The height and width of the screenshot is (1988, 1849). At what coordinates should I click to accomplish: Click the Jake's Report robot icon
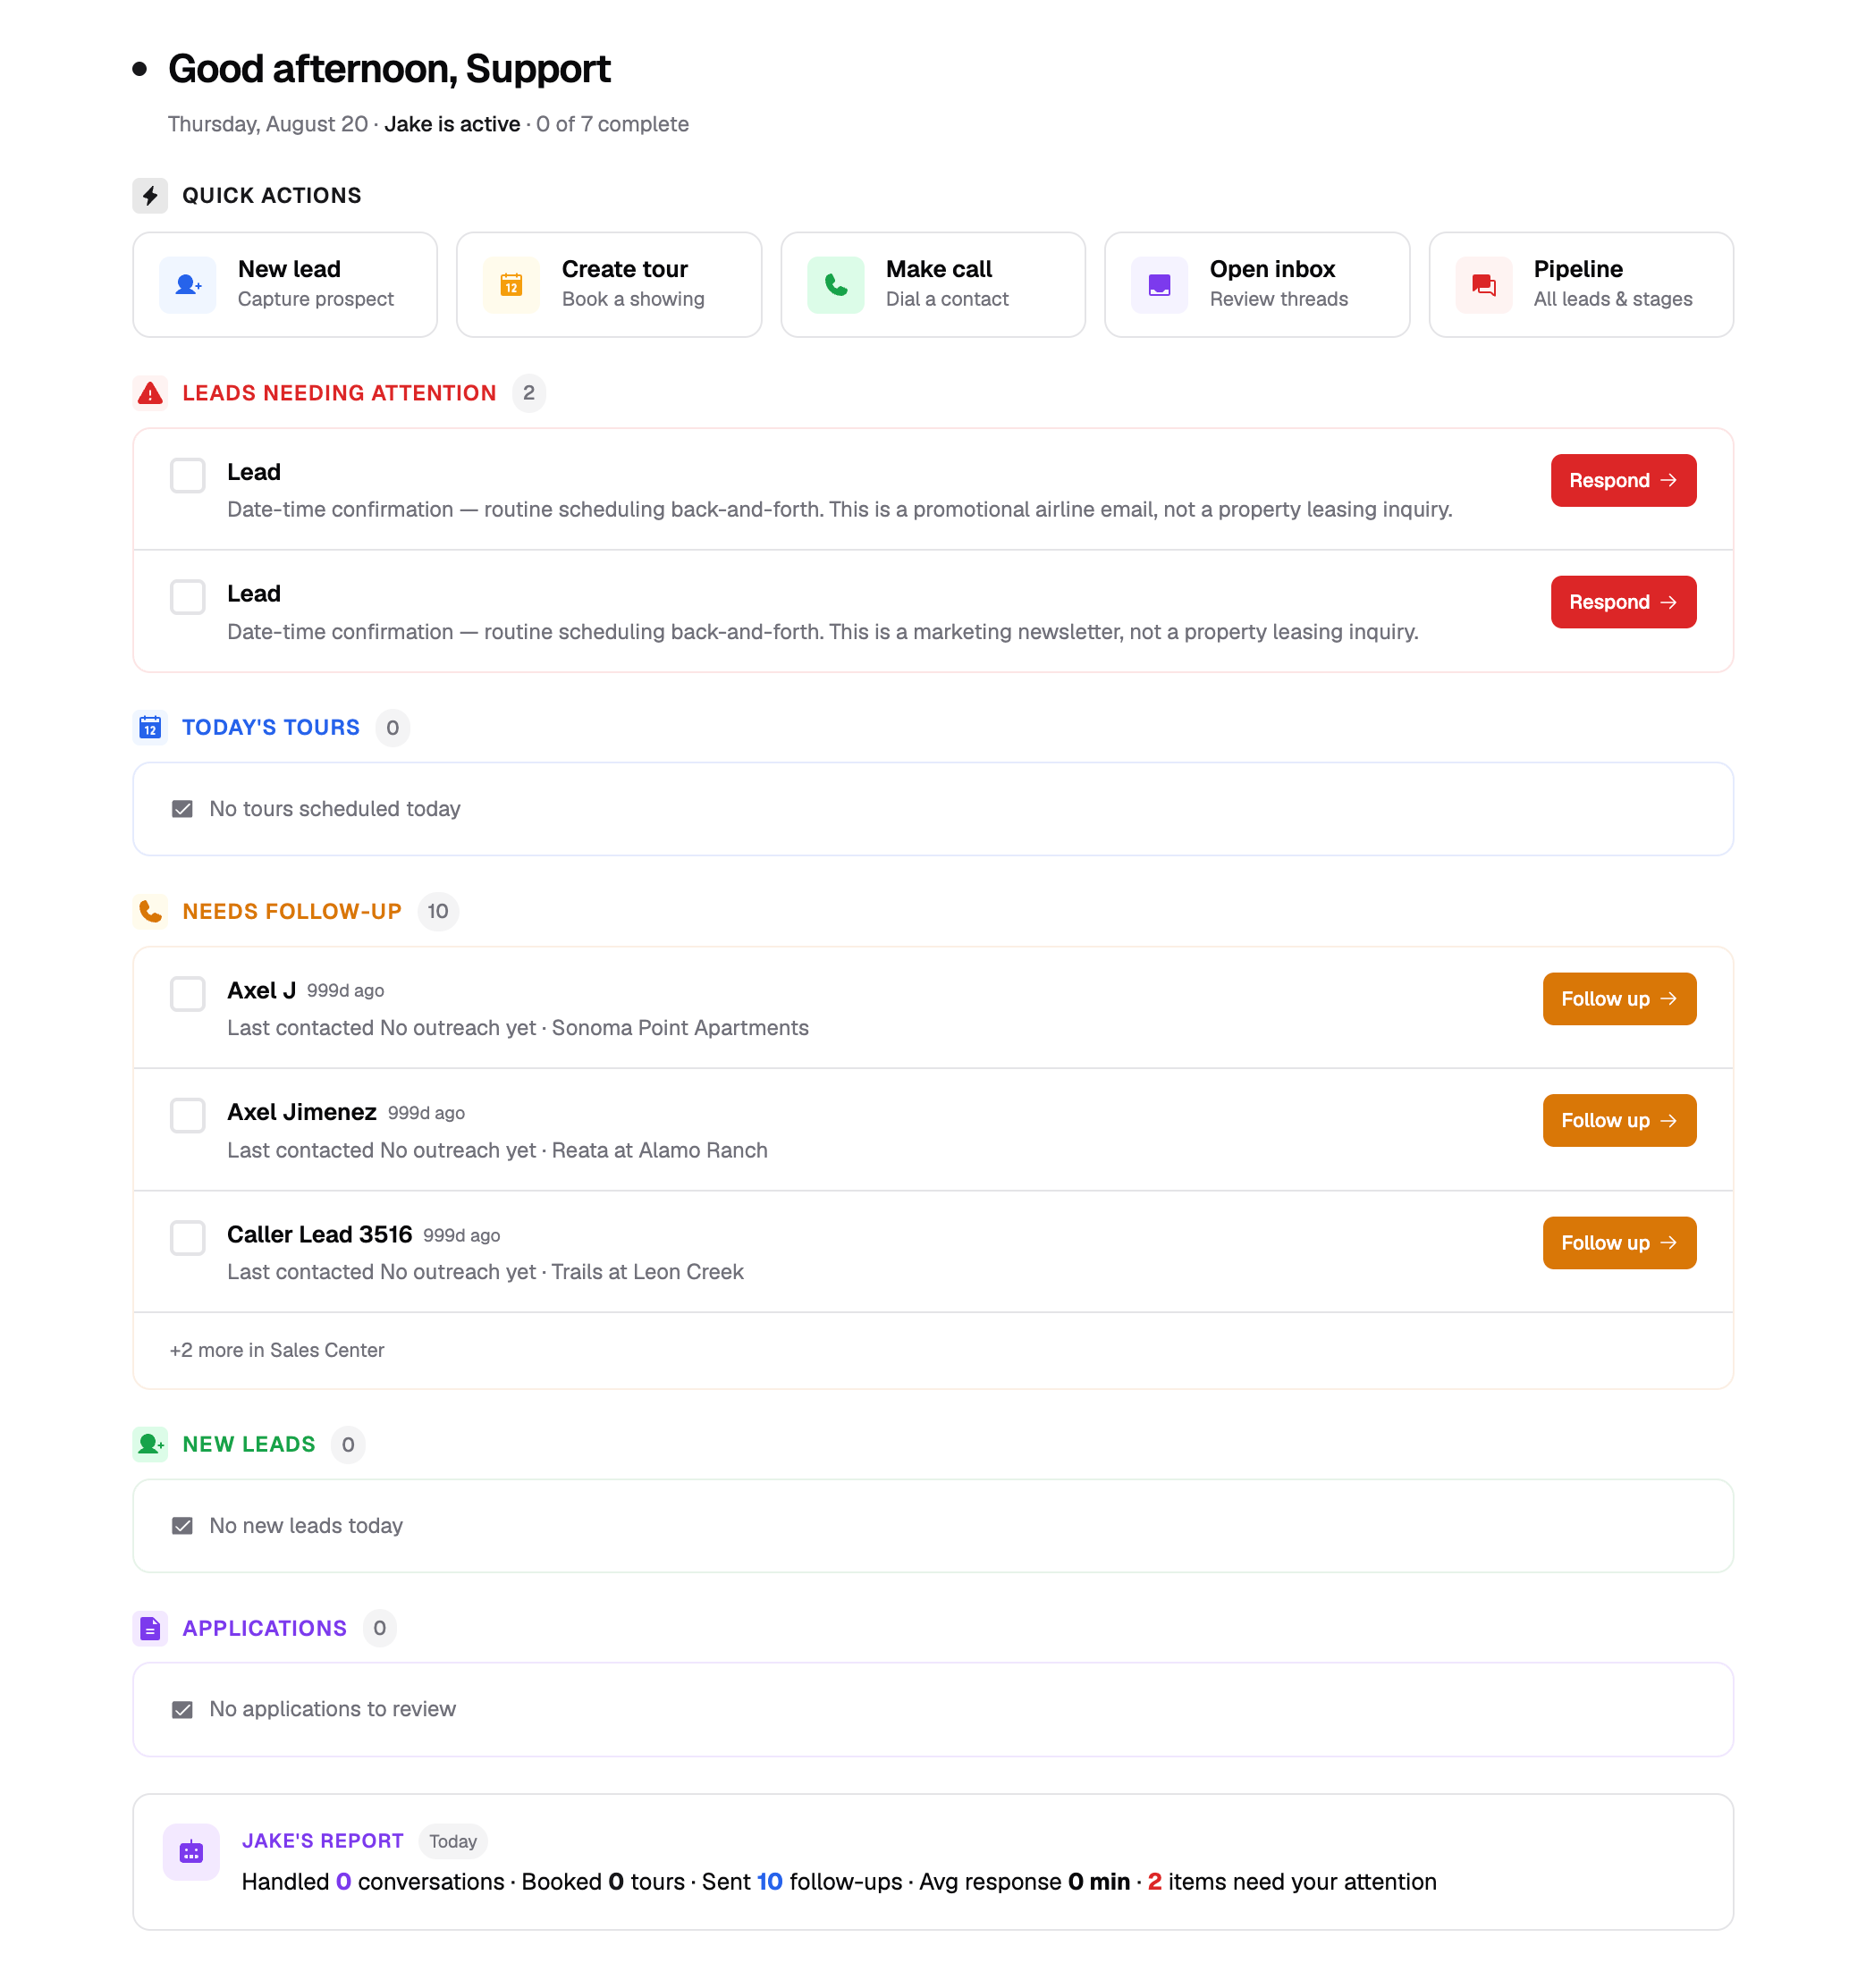pos(191,1852)
